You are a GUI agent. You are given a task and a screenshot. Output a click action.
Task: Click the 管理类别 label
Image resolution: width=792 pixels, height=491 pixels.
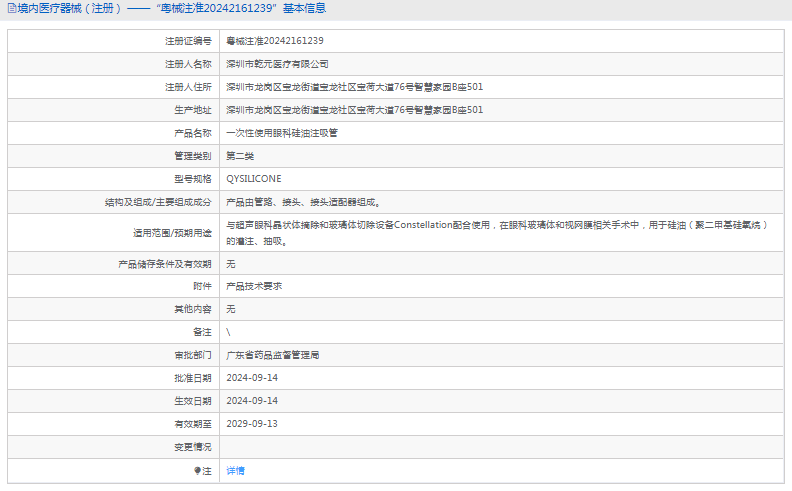(193, 156)
